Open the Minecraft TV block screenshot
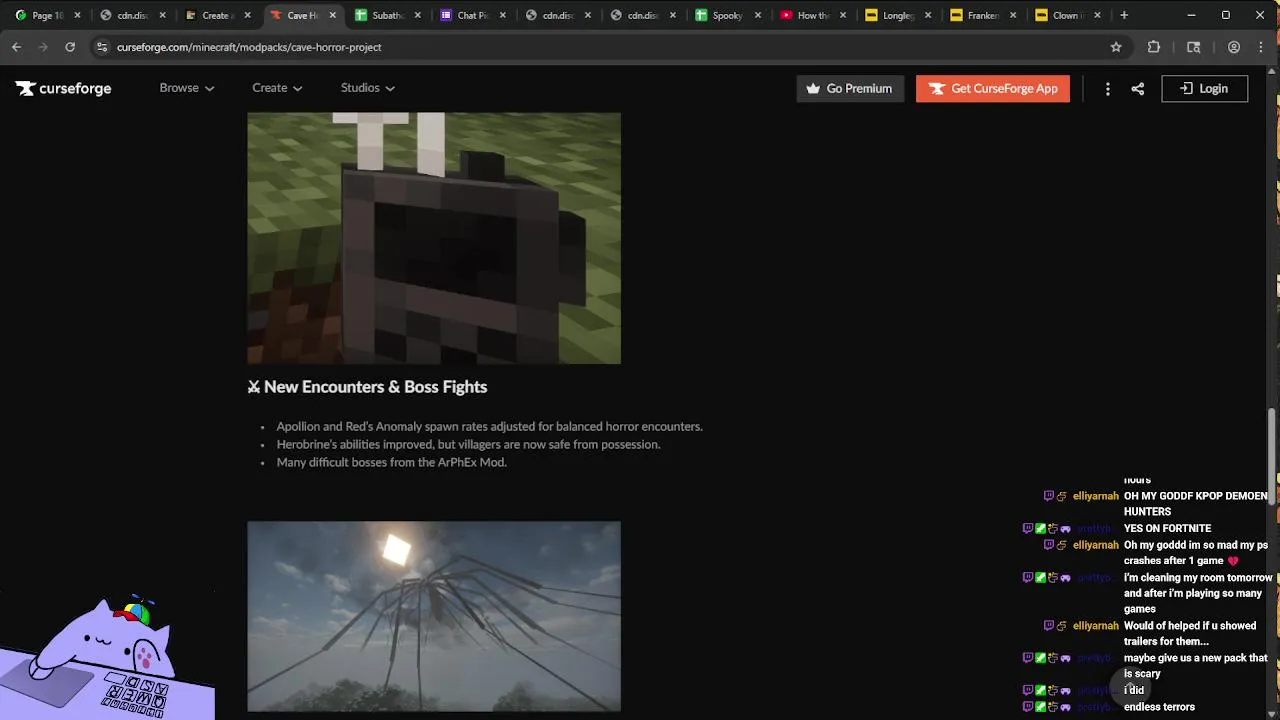The image size is (1280, 720). (x=434, y=238)
